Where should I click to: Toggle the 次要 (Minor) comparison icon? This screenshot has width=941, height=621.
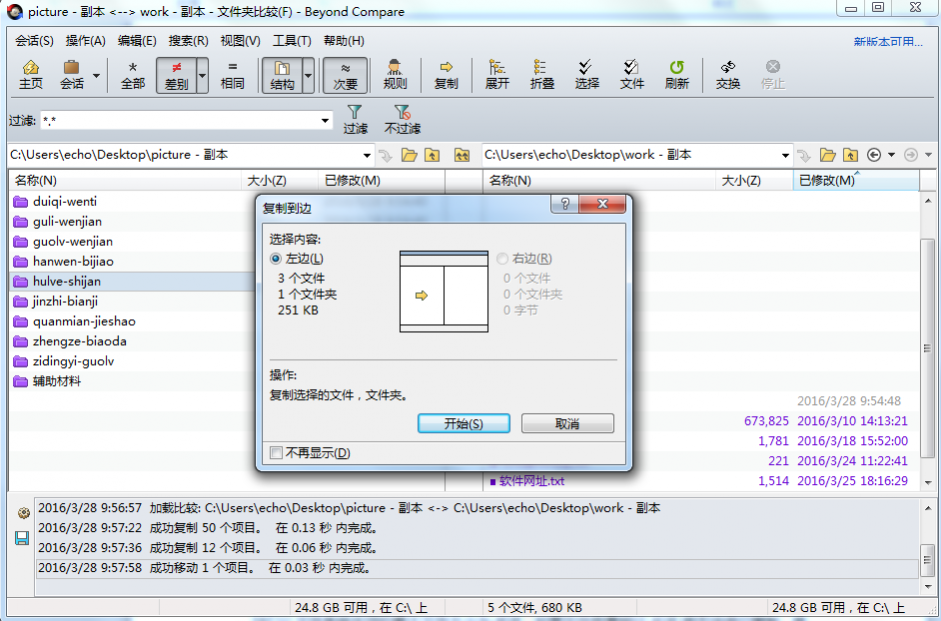(345, 75)
